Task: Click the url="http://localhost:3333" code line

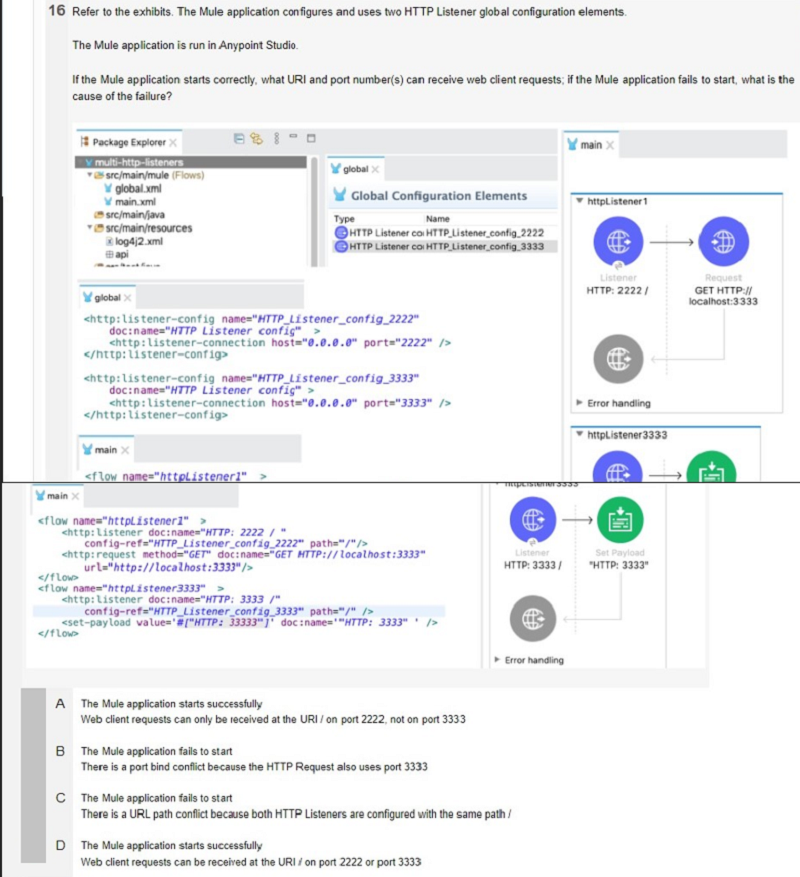Action: pyautogui.click(x=168, y=567)
